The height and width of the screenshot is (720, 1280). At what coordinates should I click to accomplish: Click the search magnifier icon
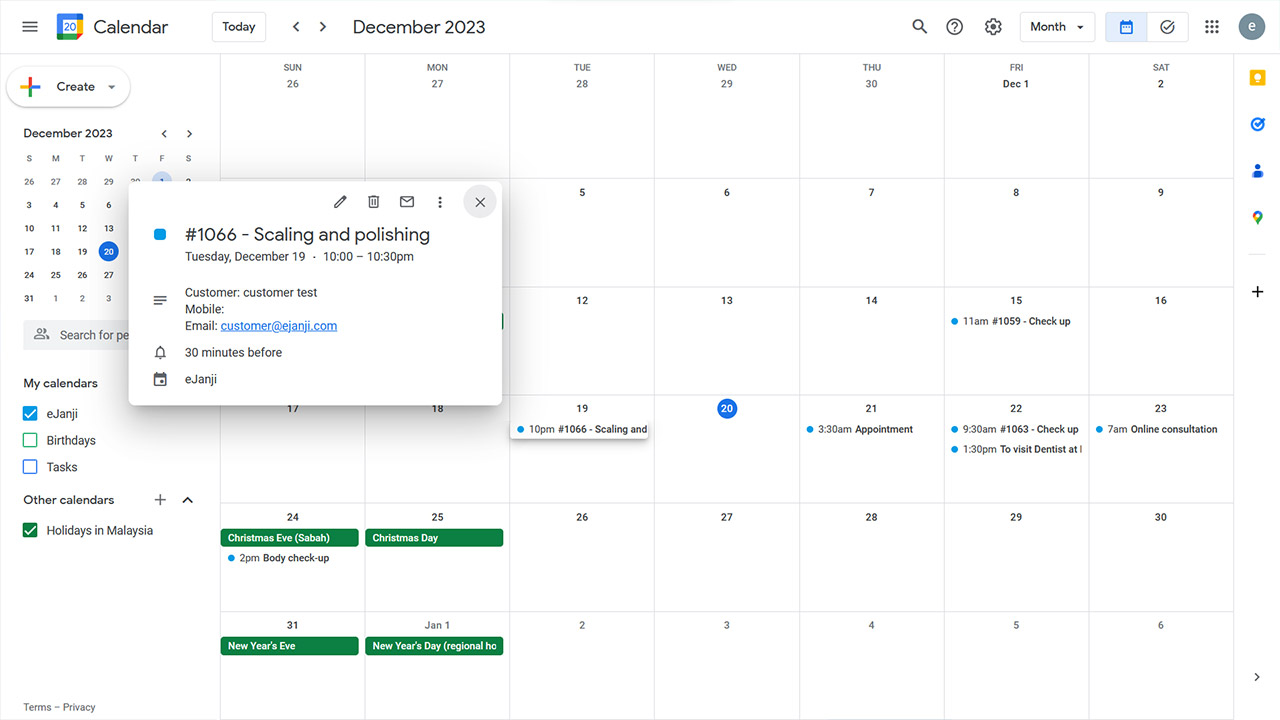click(x=919, y=27)
